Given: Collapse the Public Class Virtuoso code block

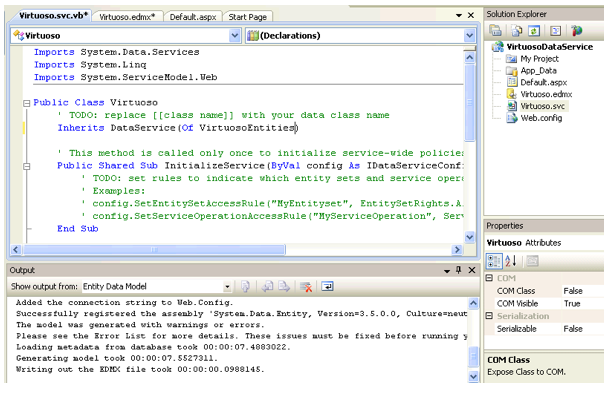Looking at the screenshot, I should 26,103.
